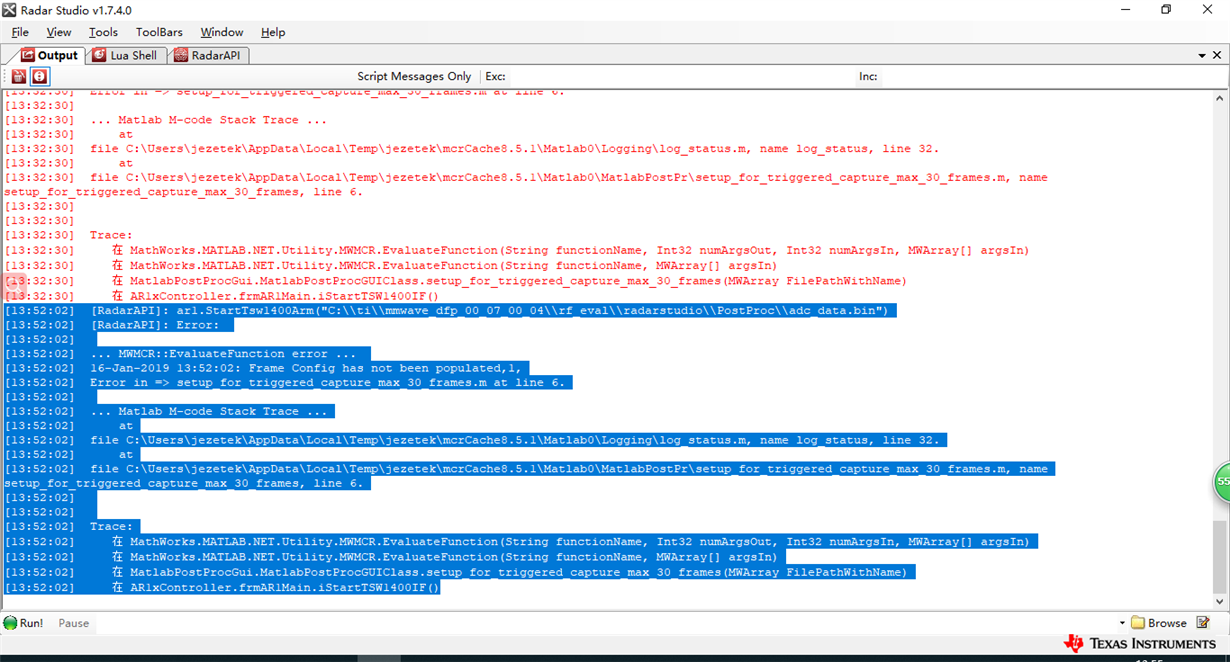1230x662 pixels.
Task: Click the vertical scrollbar thumb
Action: [x=1219, y=556]
